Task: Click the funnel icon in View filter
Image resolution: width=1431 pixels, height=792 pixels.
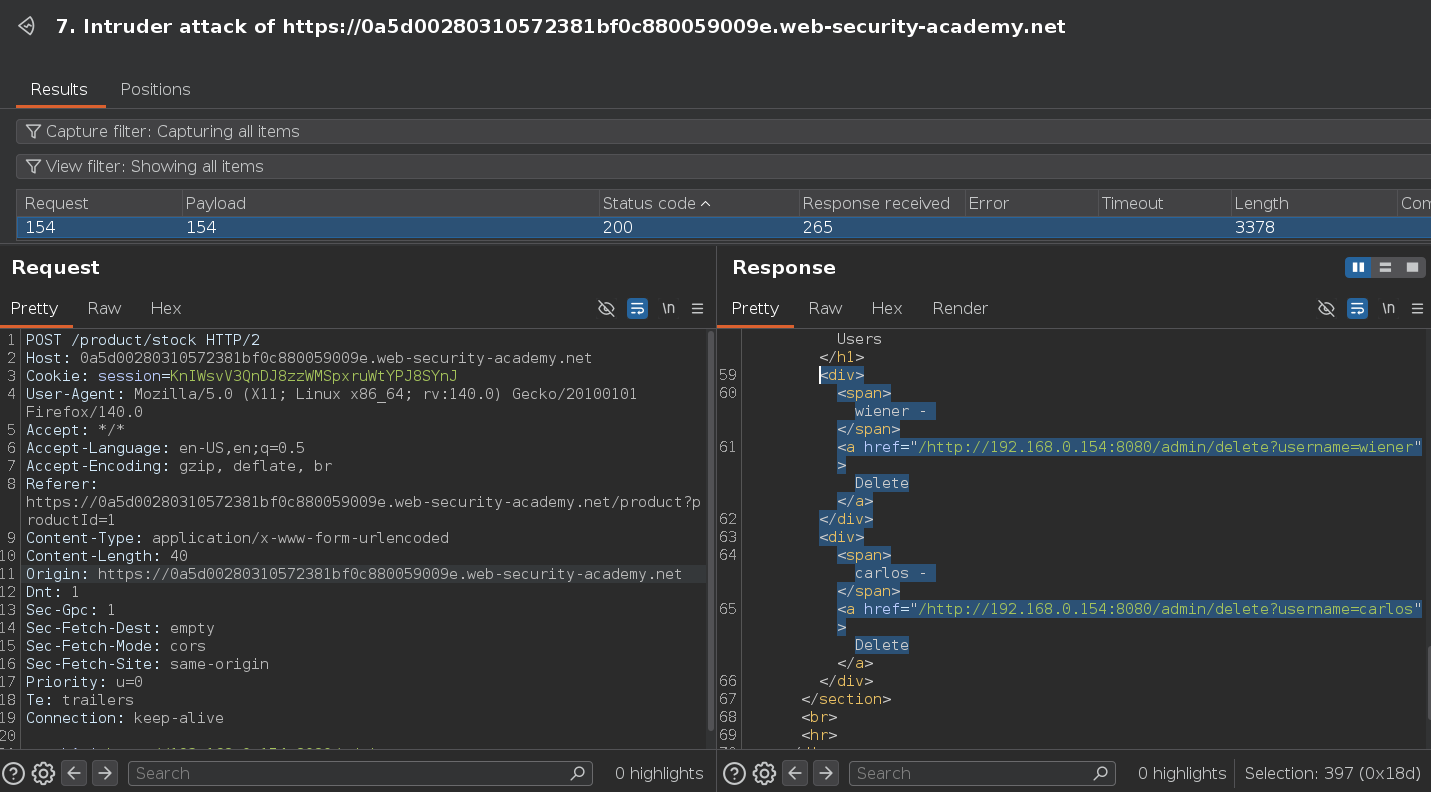Action: [x=33, y=166]
